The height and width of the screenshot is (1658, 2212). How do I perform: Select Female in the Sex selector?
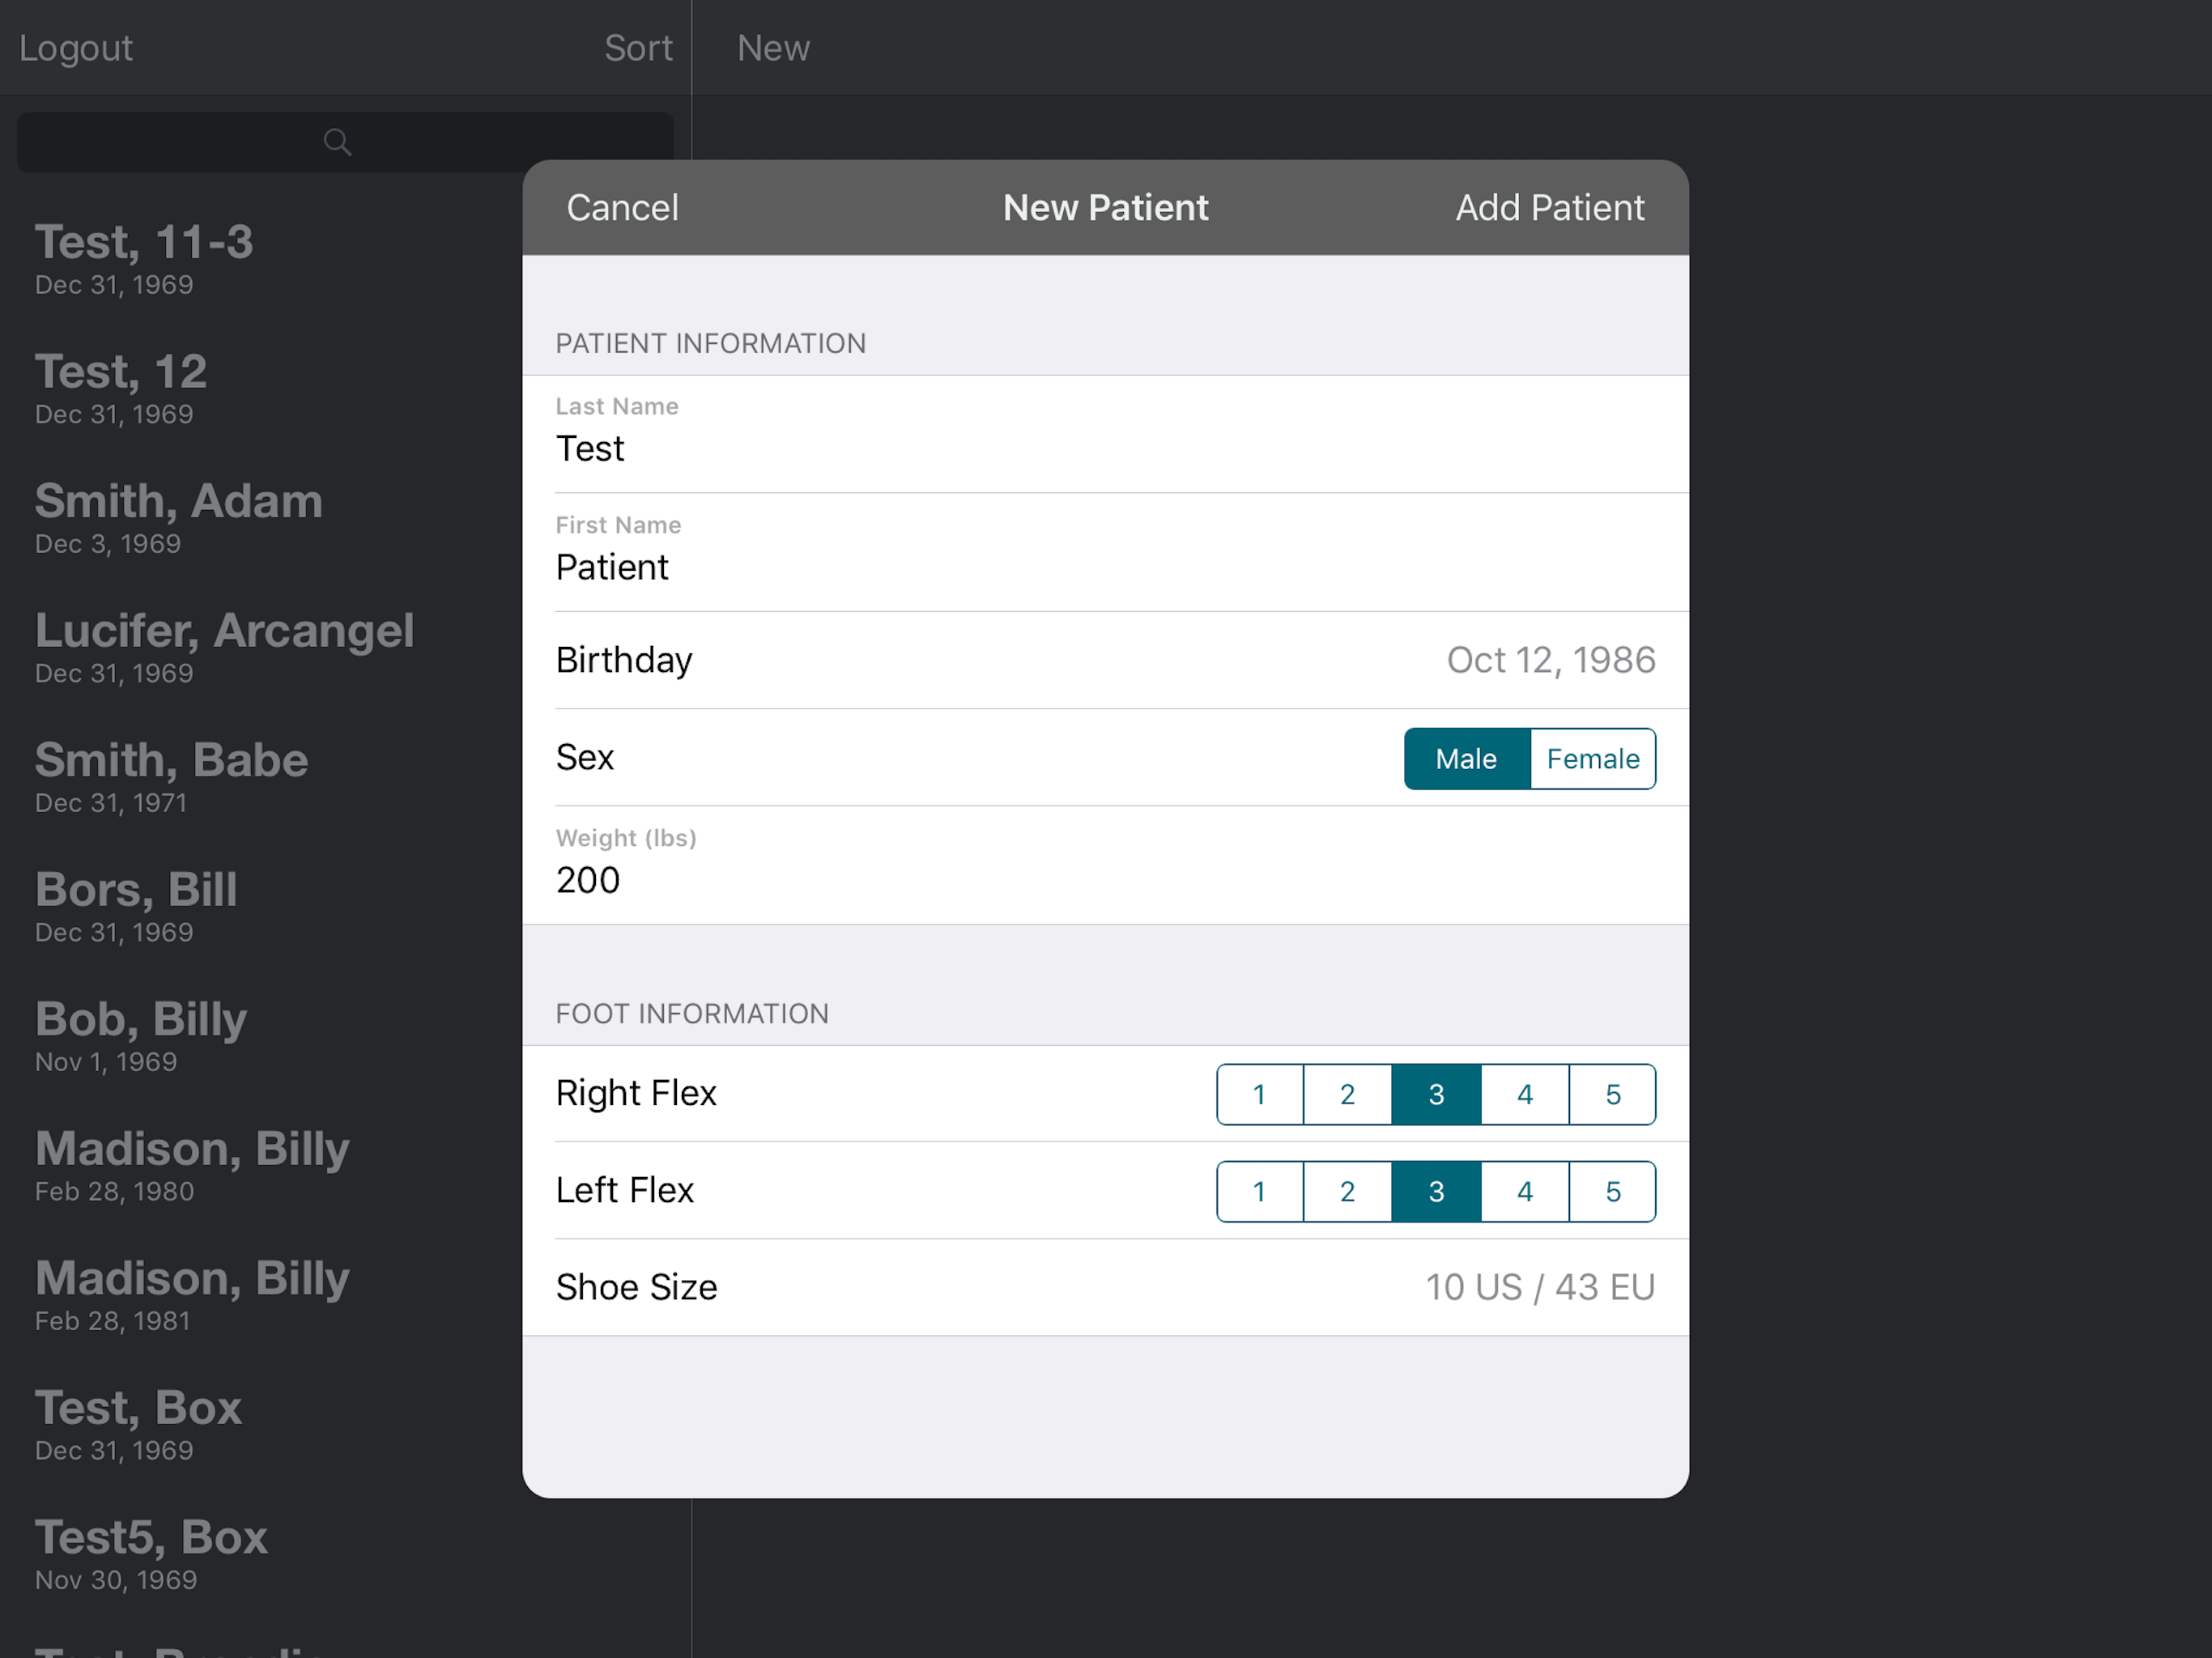1593,759
